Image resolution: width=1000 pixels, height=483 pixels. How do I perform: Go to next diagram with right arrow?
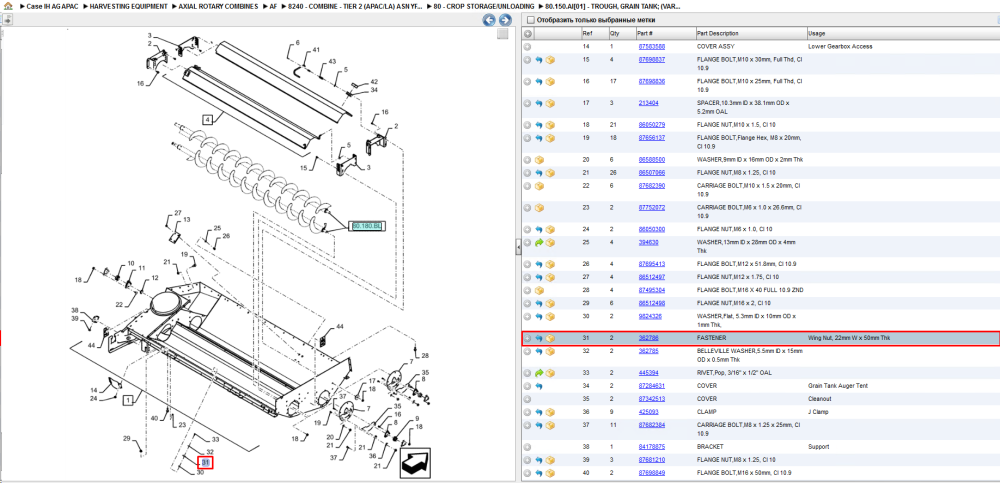point(504,20)
